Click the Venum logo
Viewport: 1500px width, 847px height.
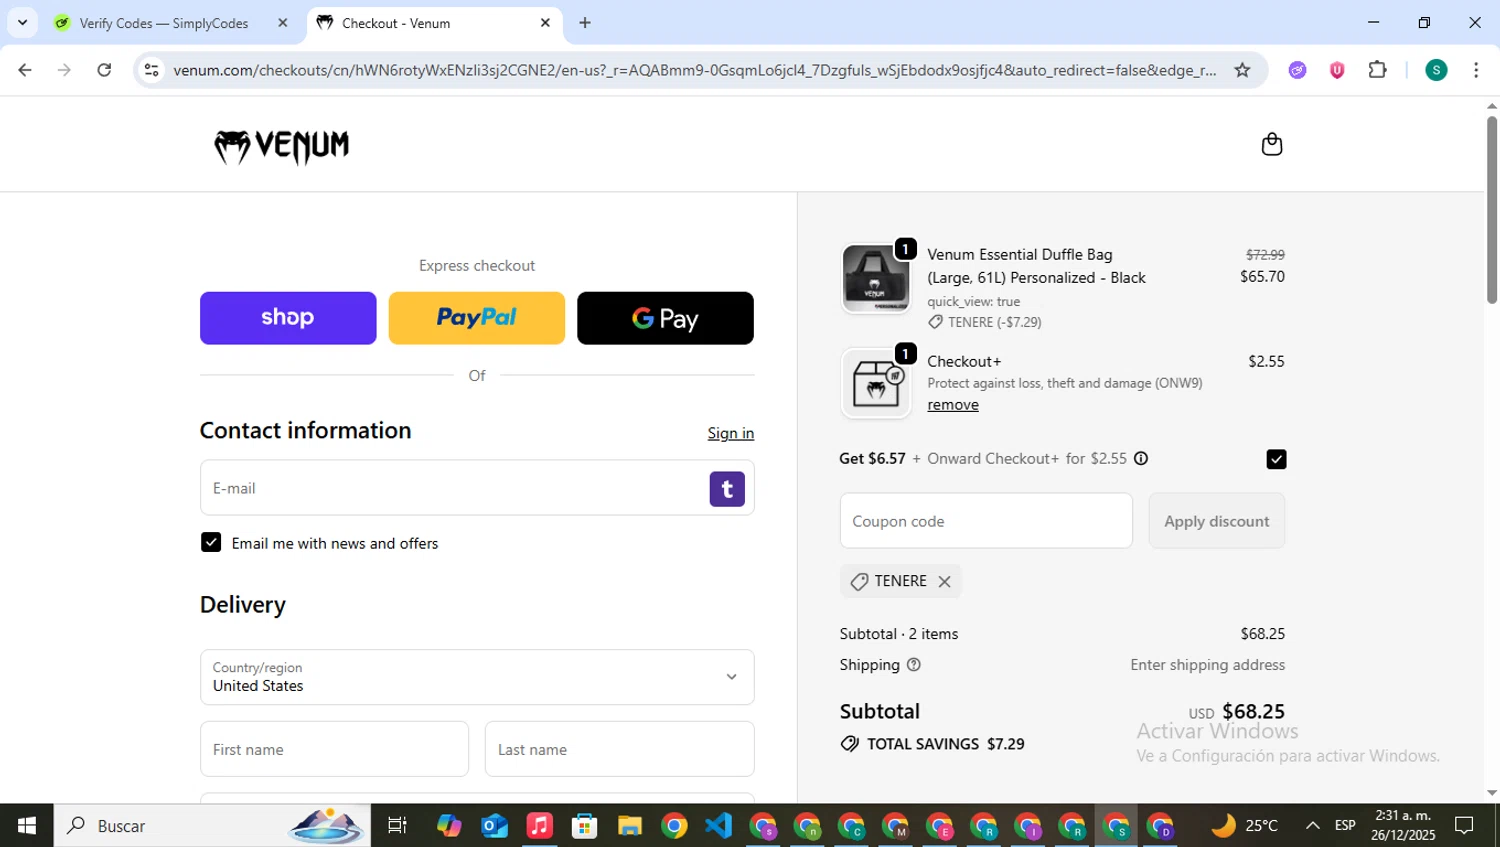[281, 146]
